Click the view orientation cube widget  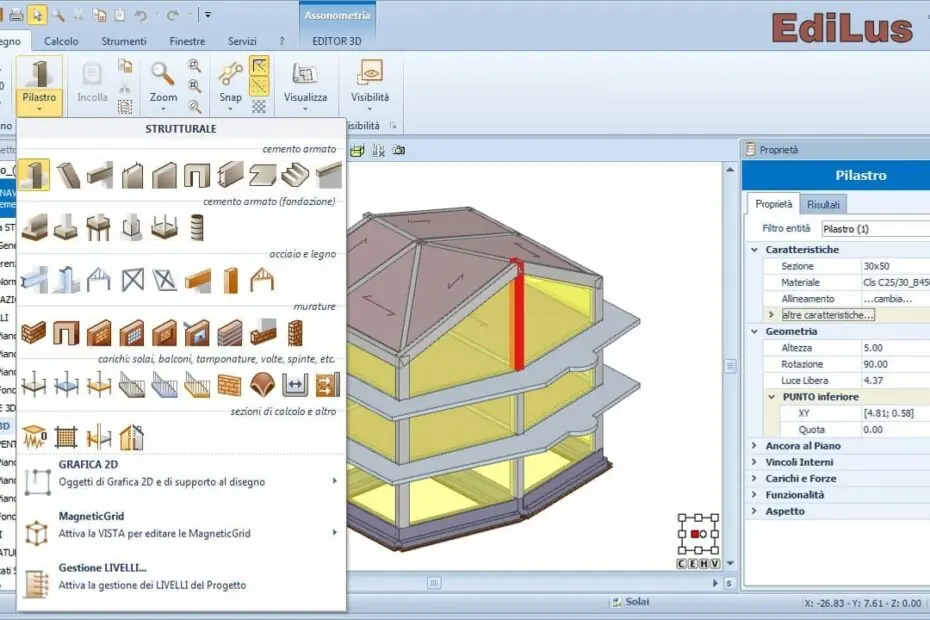click(698, 534)
